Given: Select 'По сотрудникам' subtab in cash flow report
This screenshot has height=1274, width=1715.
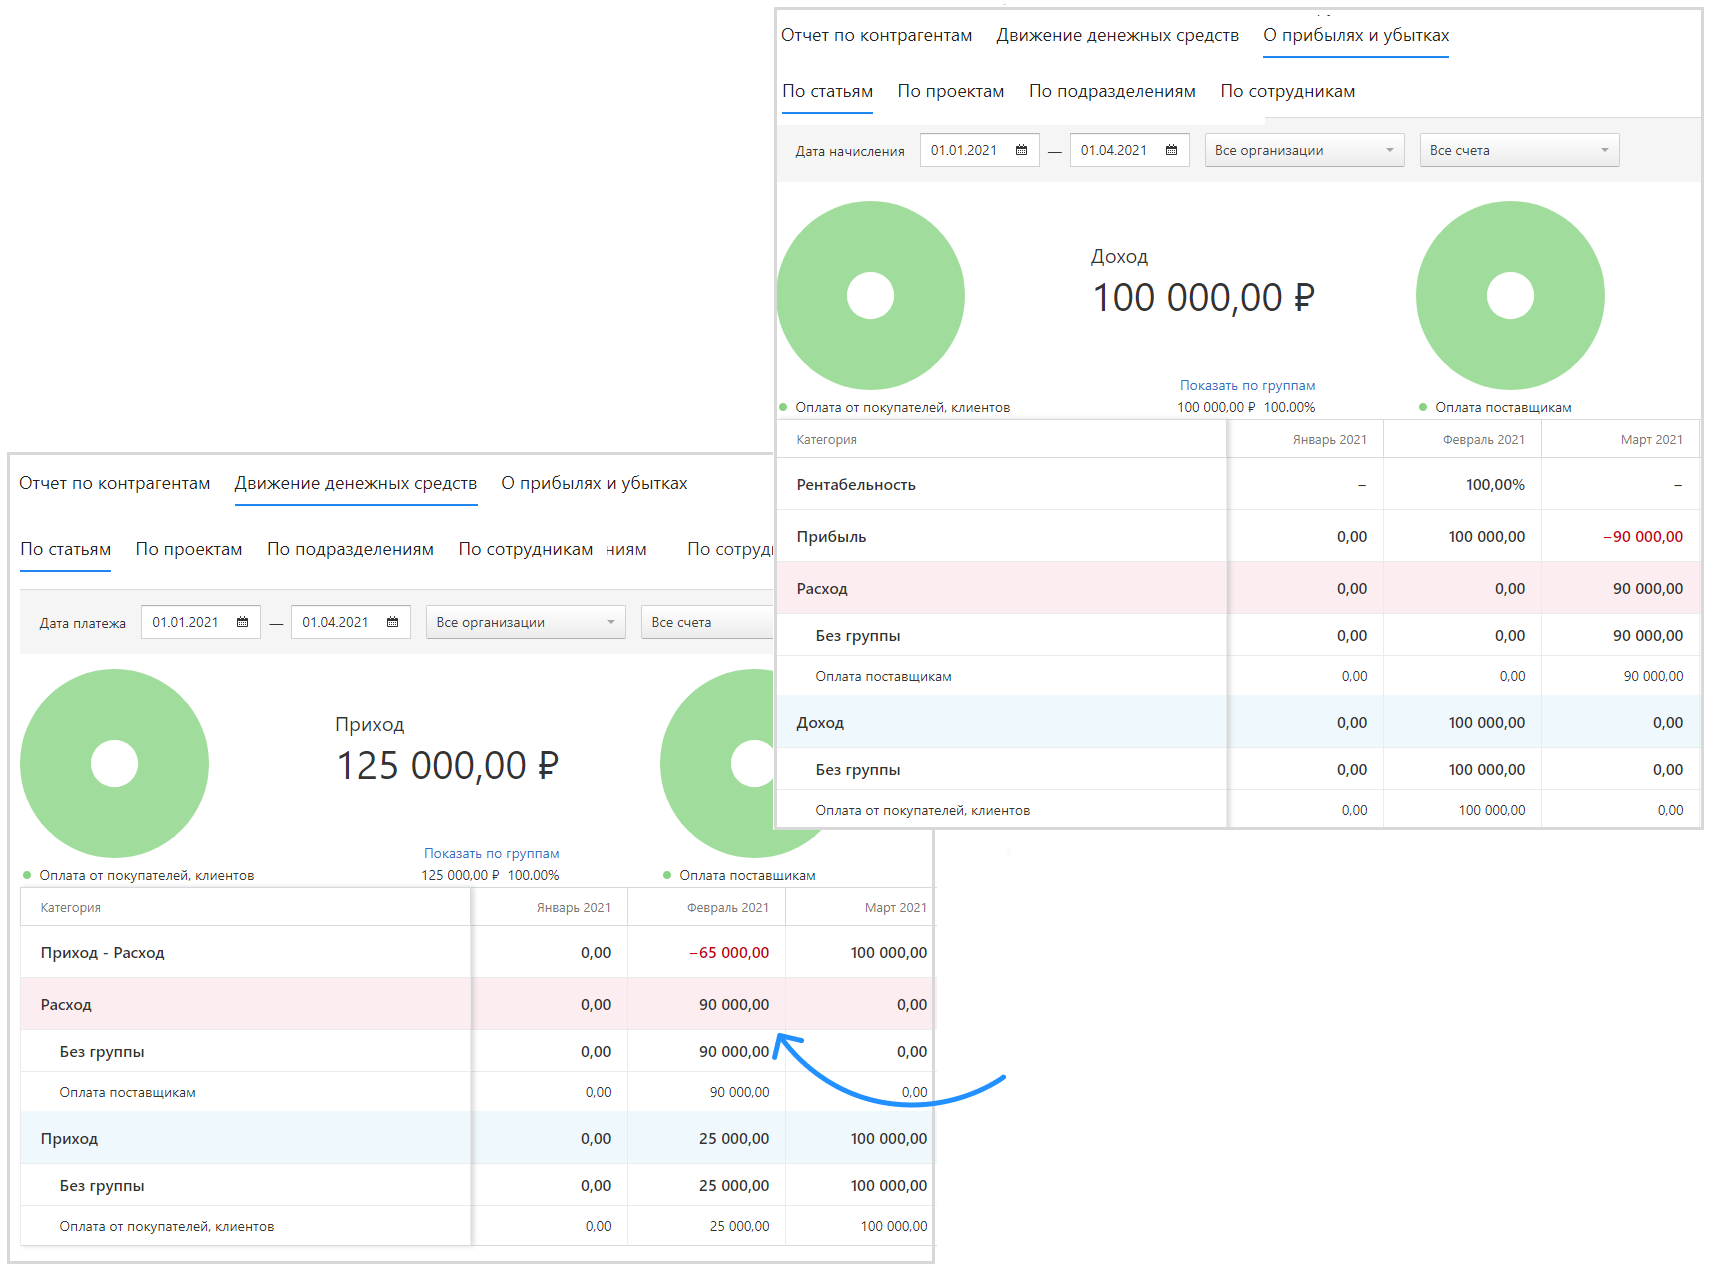Looking at the screenshot, I should 525,549.
